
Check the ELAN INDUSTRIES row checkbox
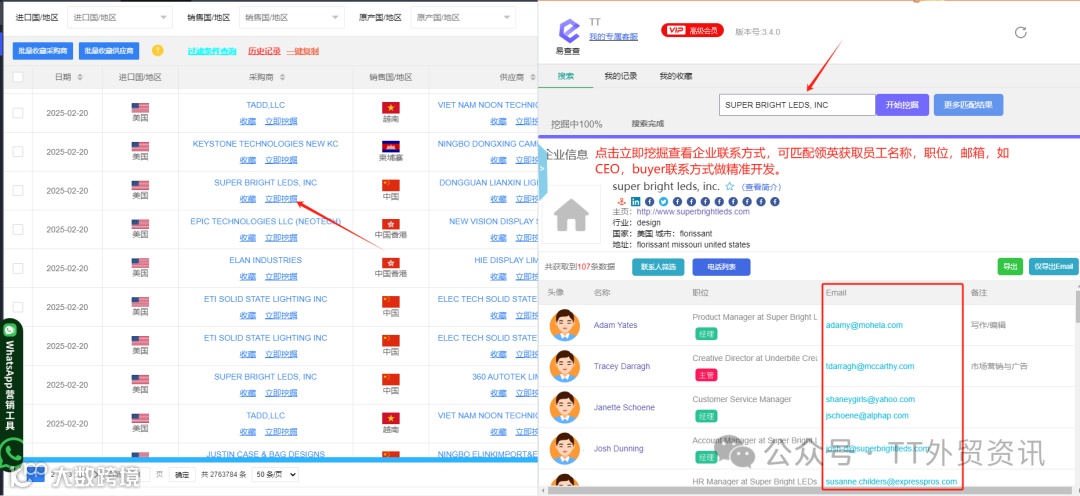18,268
